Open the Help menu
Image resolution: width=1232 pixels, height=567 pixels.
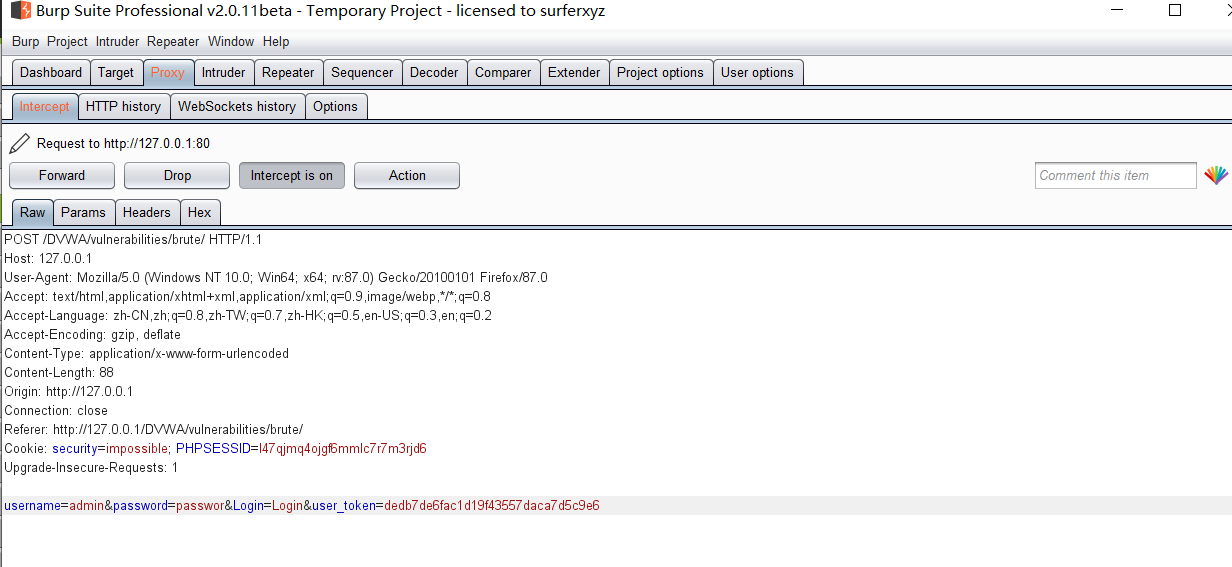tap(276, 41)
